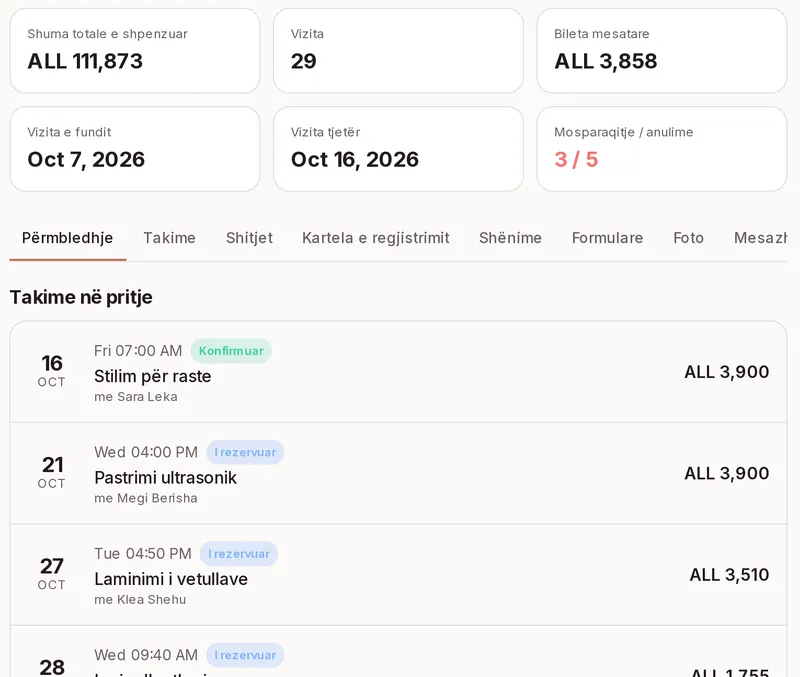The height and width of the screenshot is (677, 800).
Task: Select the Kartela e regjistrimit tab
Action: [x=376, y=238]
